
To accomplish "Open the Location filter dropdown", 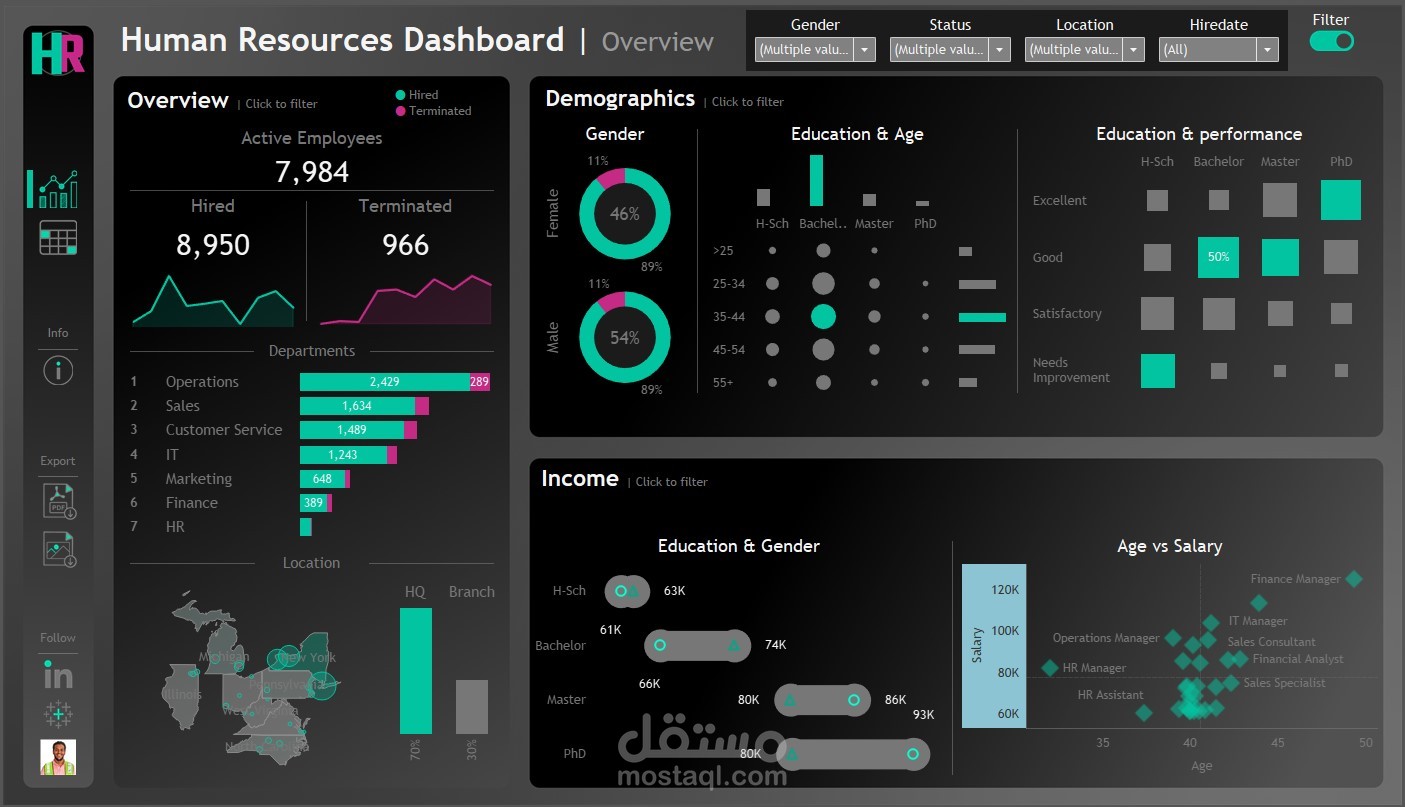I will click(1085, 49).
